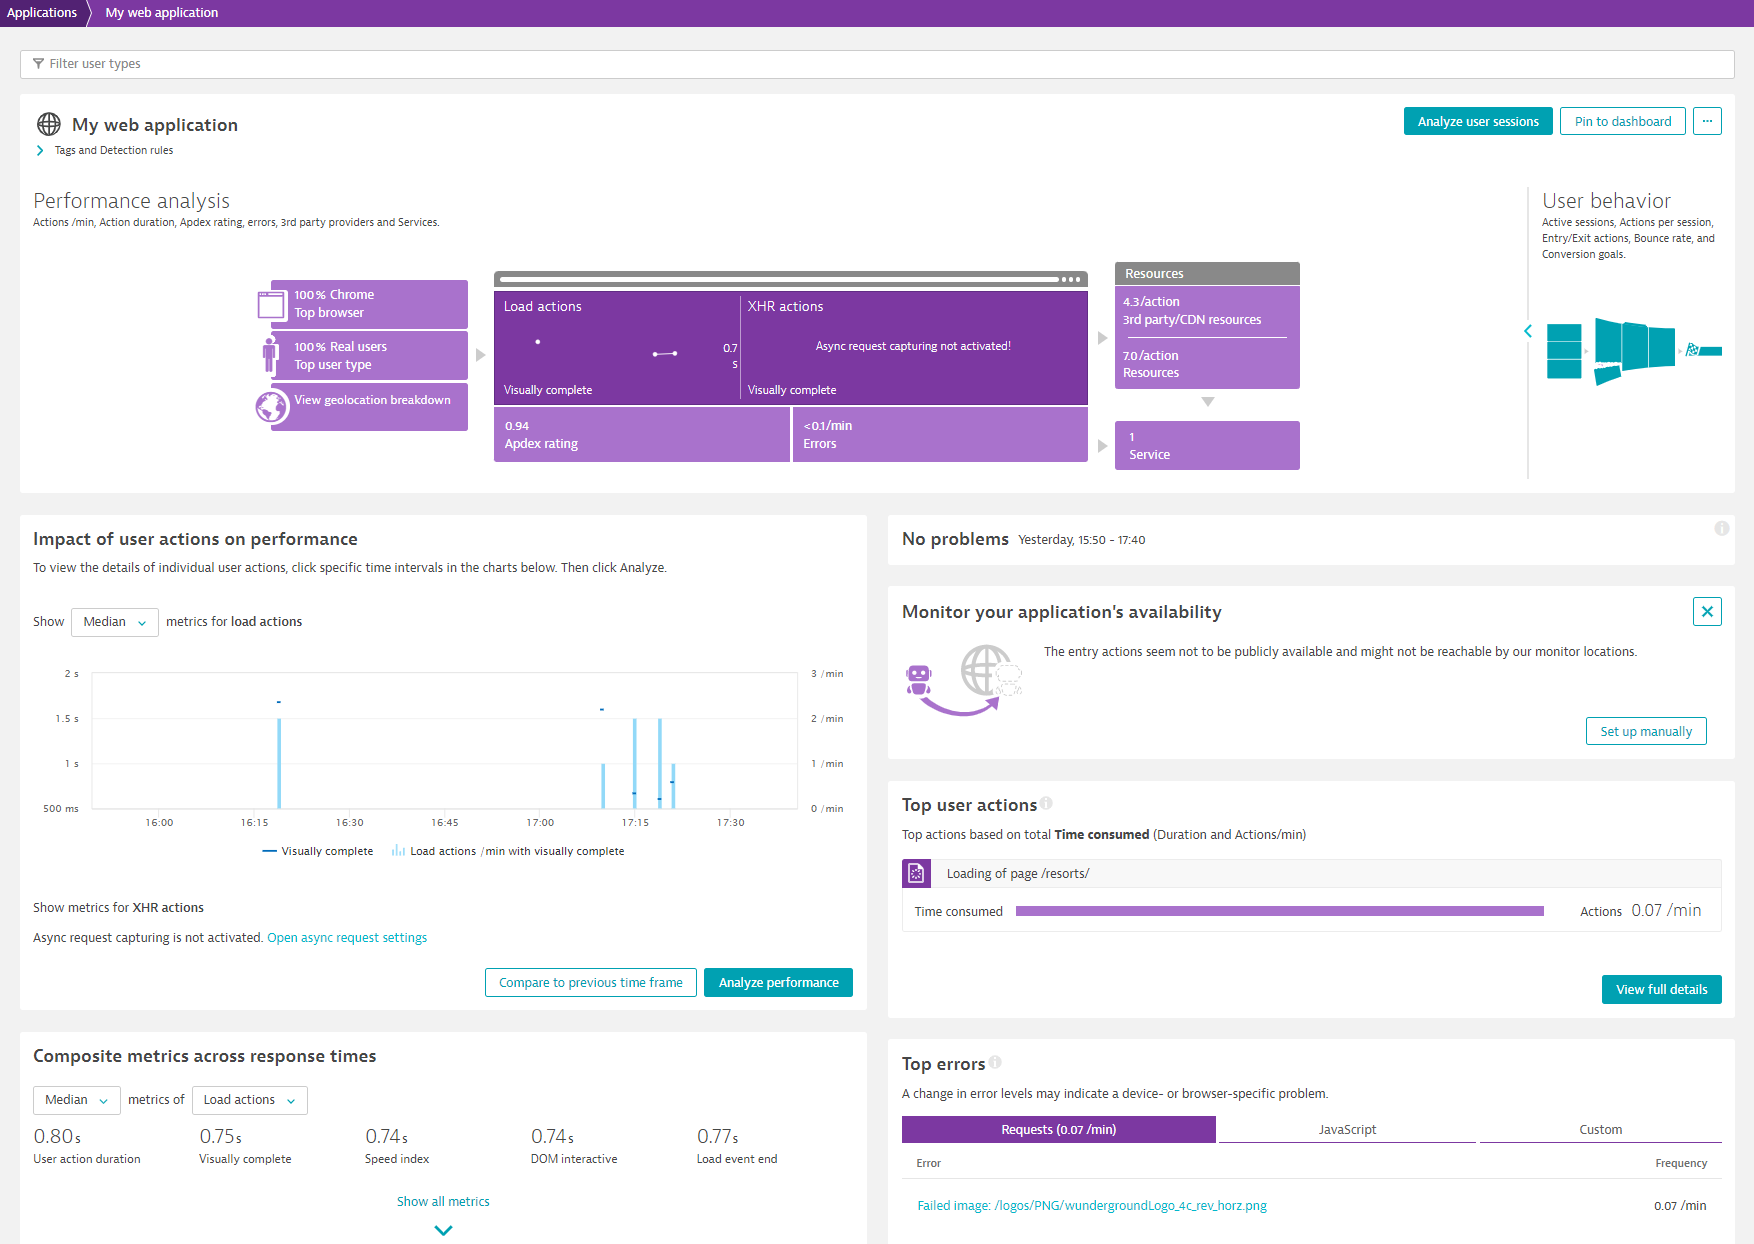Toggle Visually complete legend in chart

[318, 851]
